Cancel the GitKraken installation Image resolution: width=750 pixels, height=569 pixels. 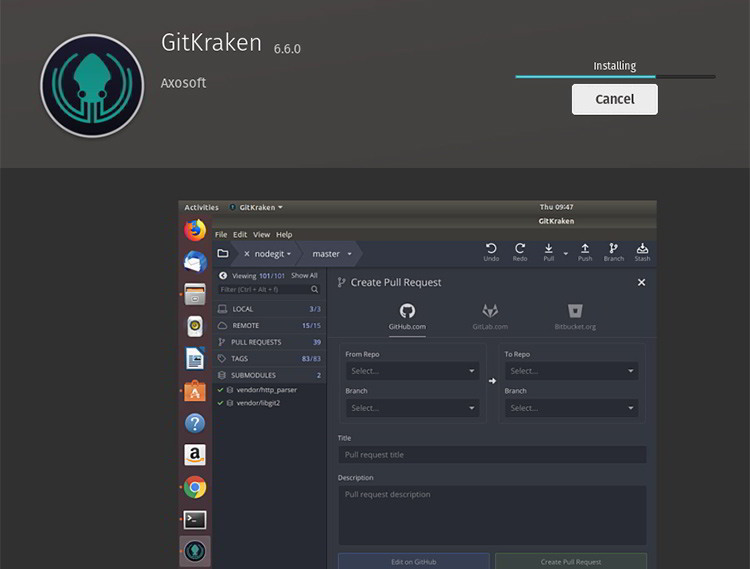(614, 99)
